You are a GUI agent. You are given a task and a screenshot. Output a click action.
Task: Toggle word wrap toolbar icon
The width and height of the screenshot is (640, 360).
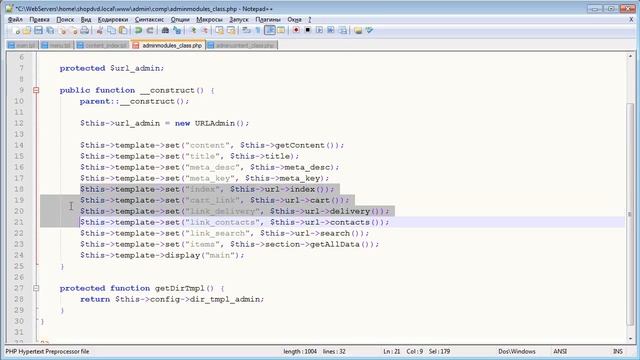247,31
